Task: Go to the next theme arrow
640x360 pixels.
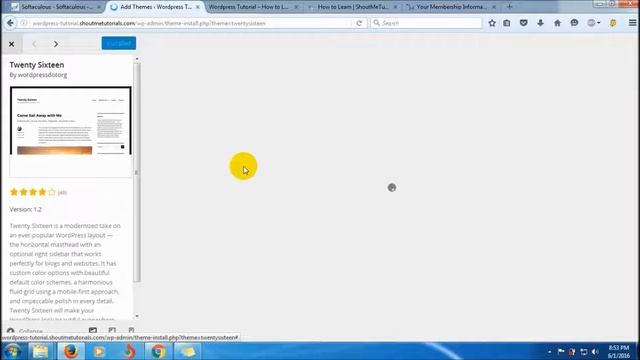Action: (x=56, y=44)
